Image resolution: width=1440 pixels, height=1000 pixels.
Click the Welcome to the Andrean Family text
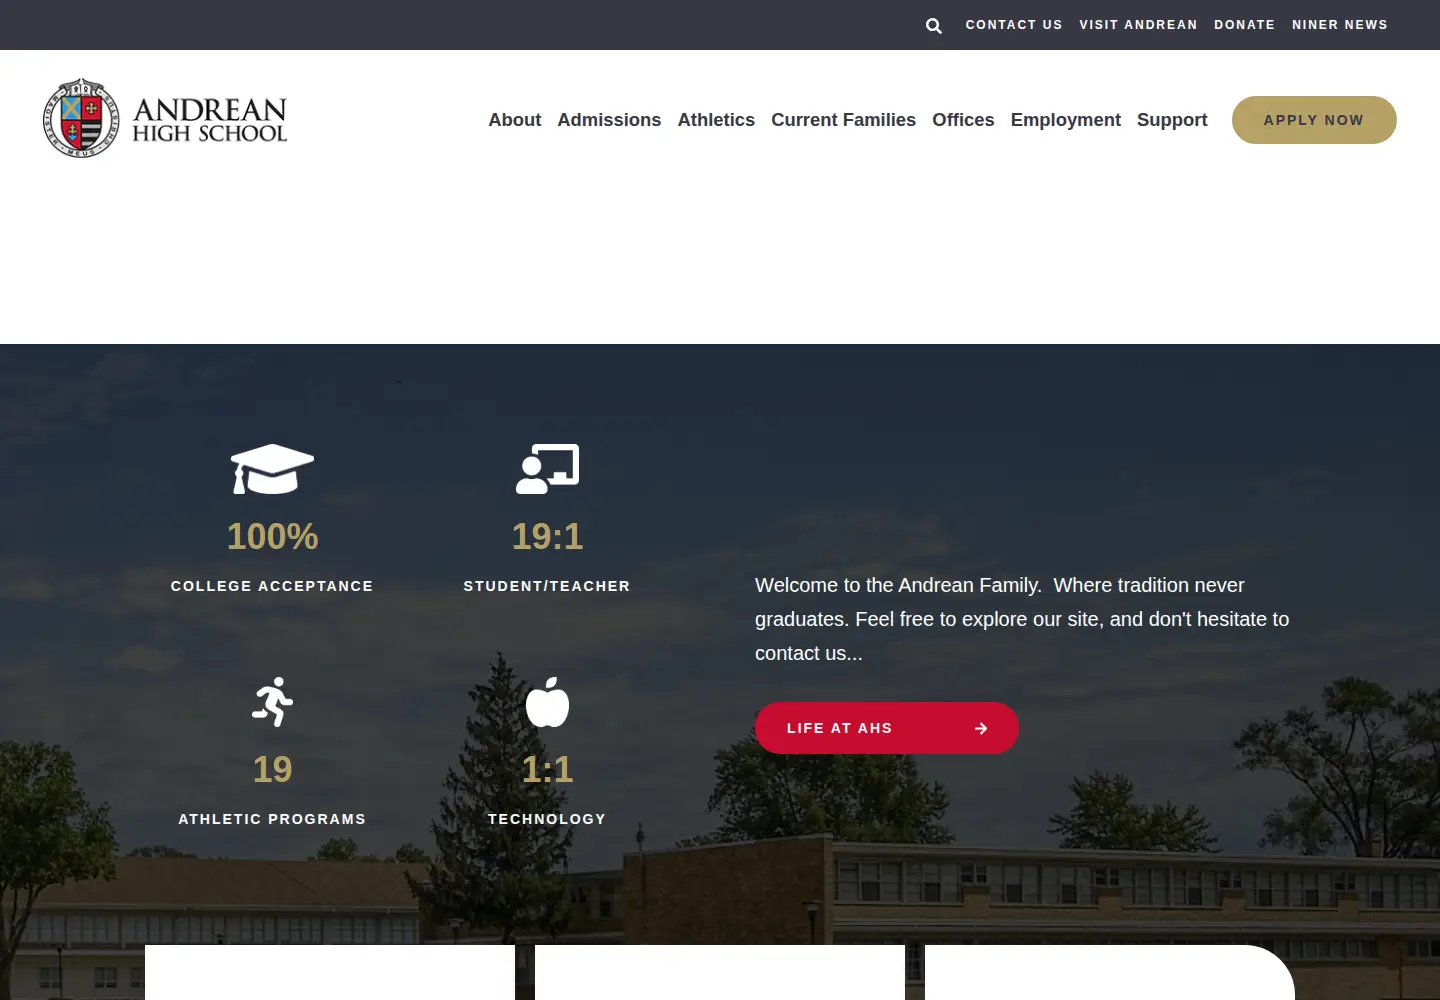point(1022,619)
